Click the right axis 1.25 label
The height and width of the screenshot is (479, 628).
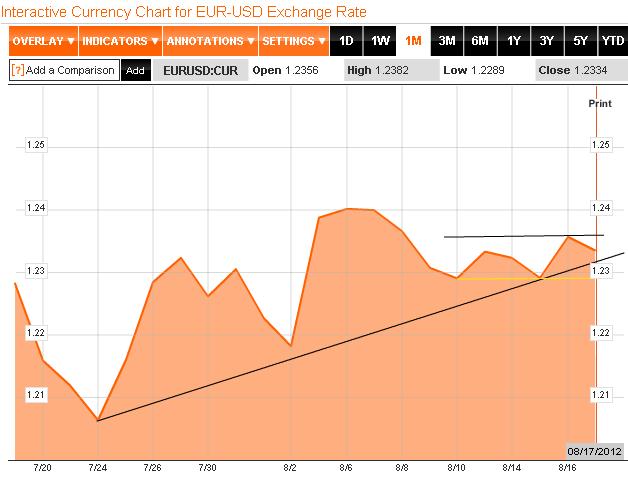point(601,145)
